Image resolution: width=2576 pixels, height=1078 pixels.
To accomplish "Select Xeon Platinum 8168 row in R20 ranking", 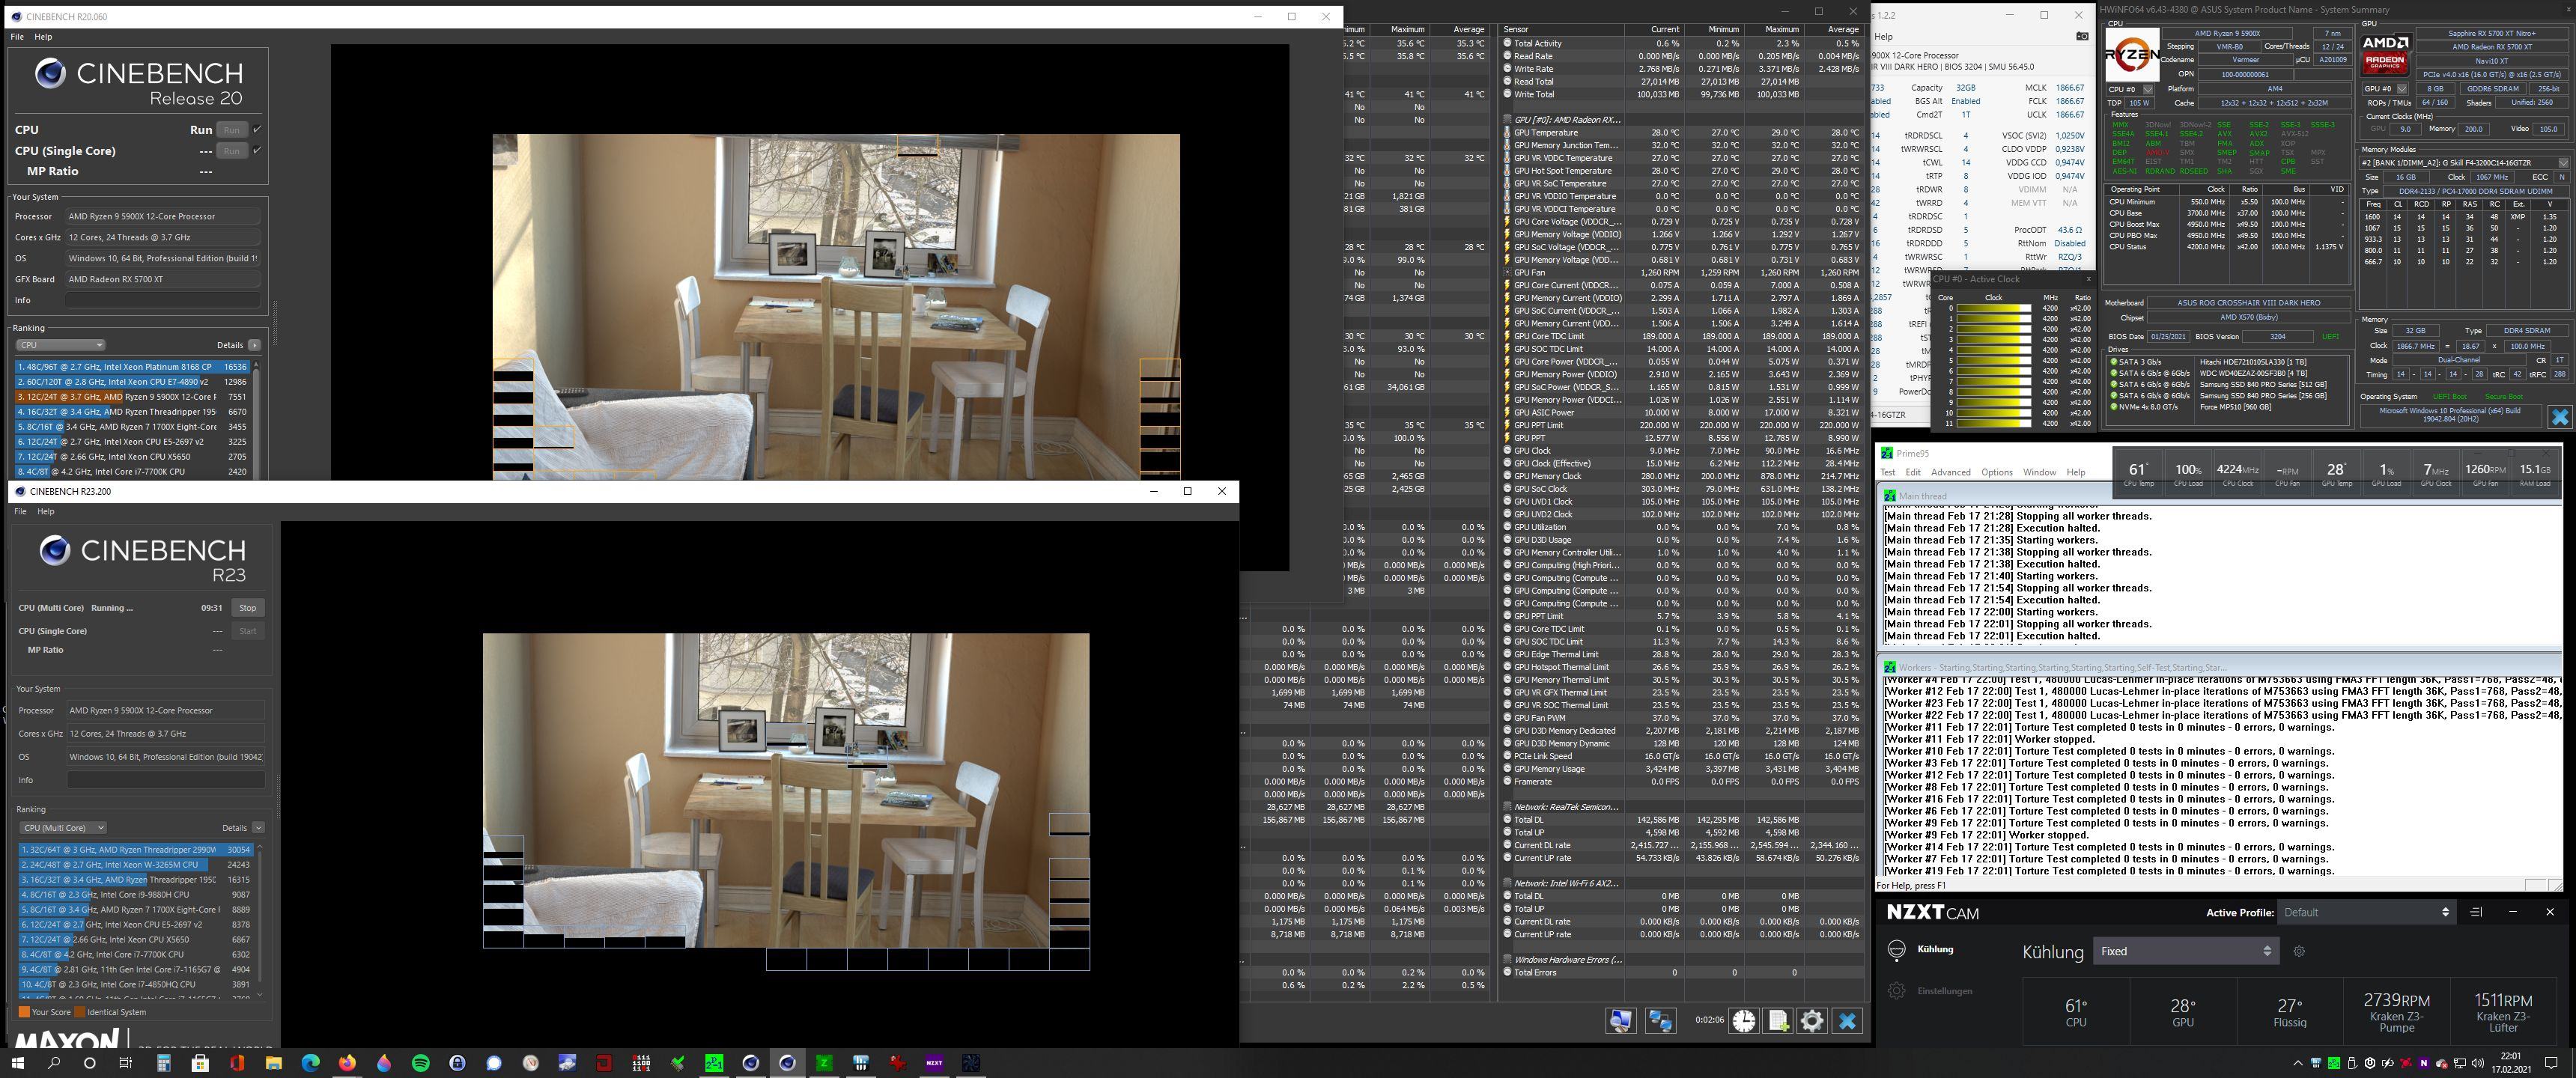I will click(131, 367).
